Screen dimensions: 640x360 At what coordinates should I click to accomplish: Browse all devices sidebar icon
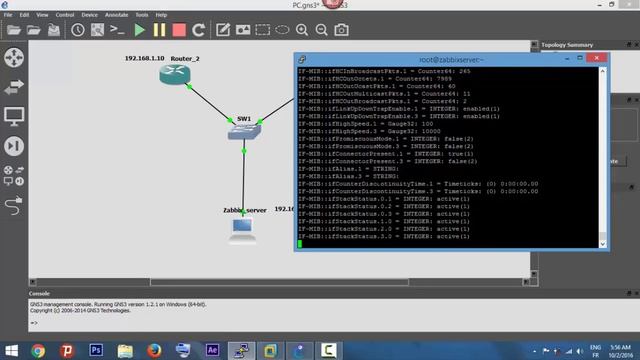(x=14, y=176)
